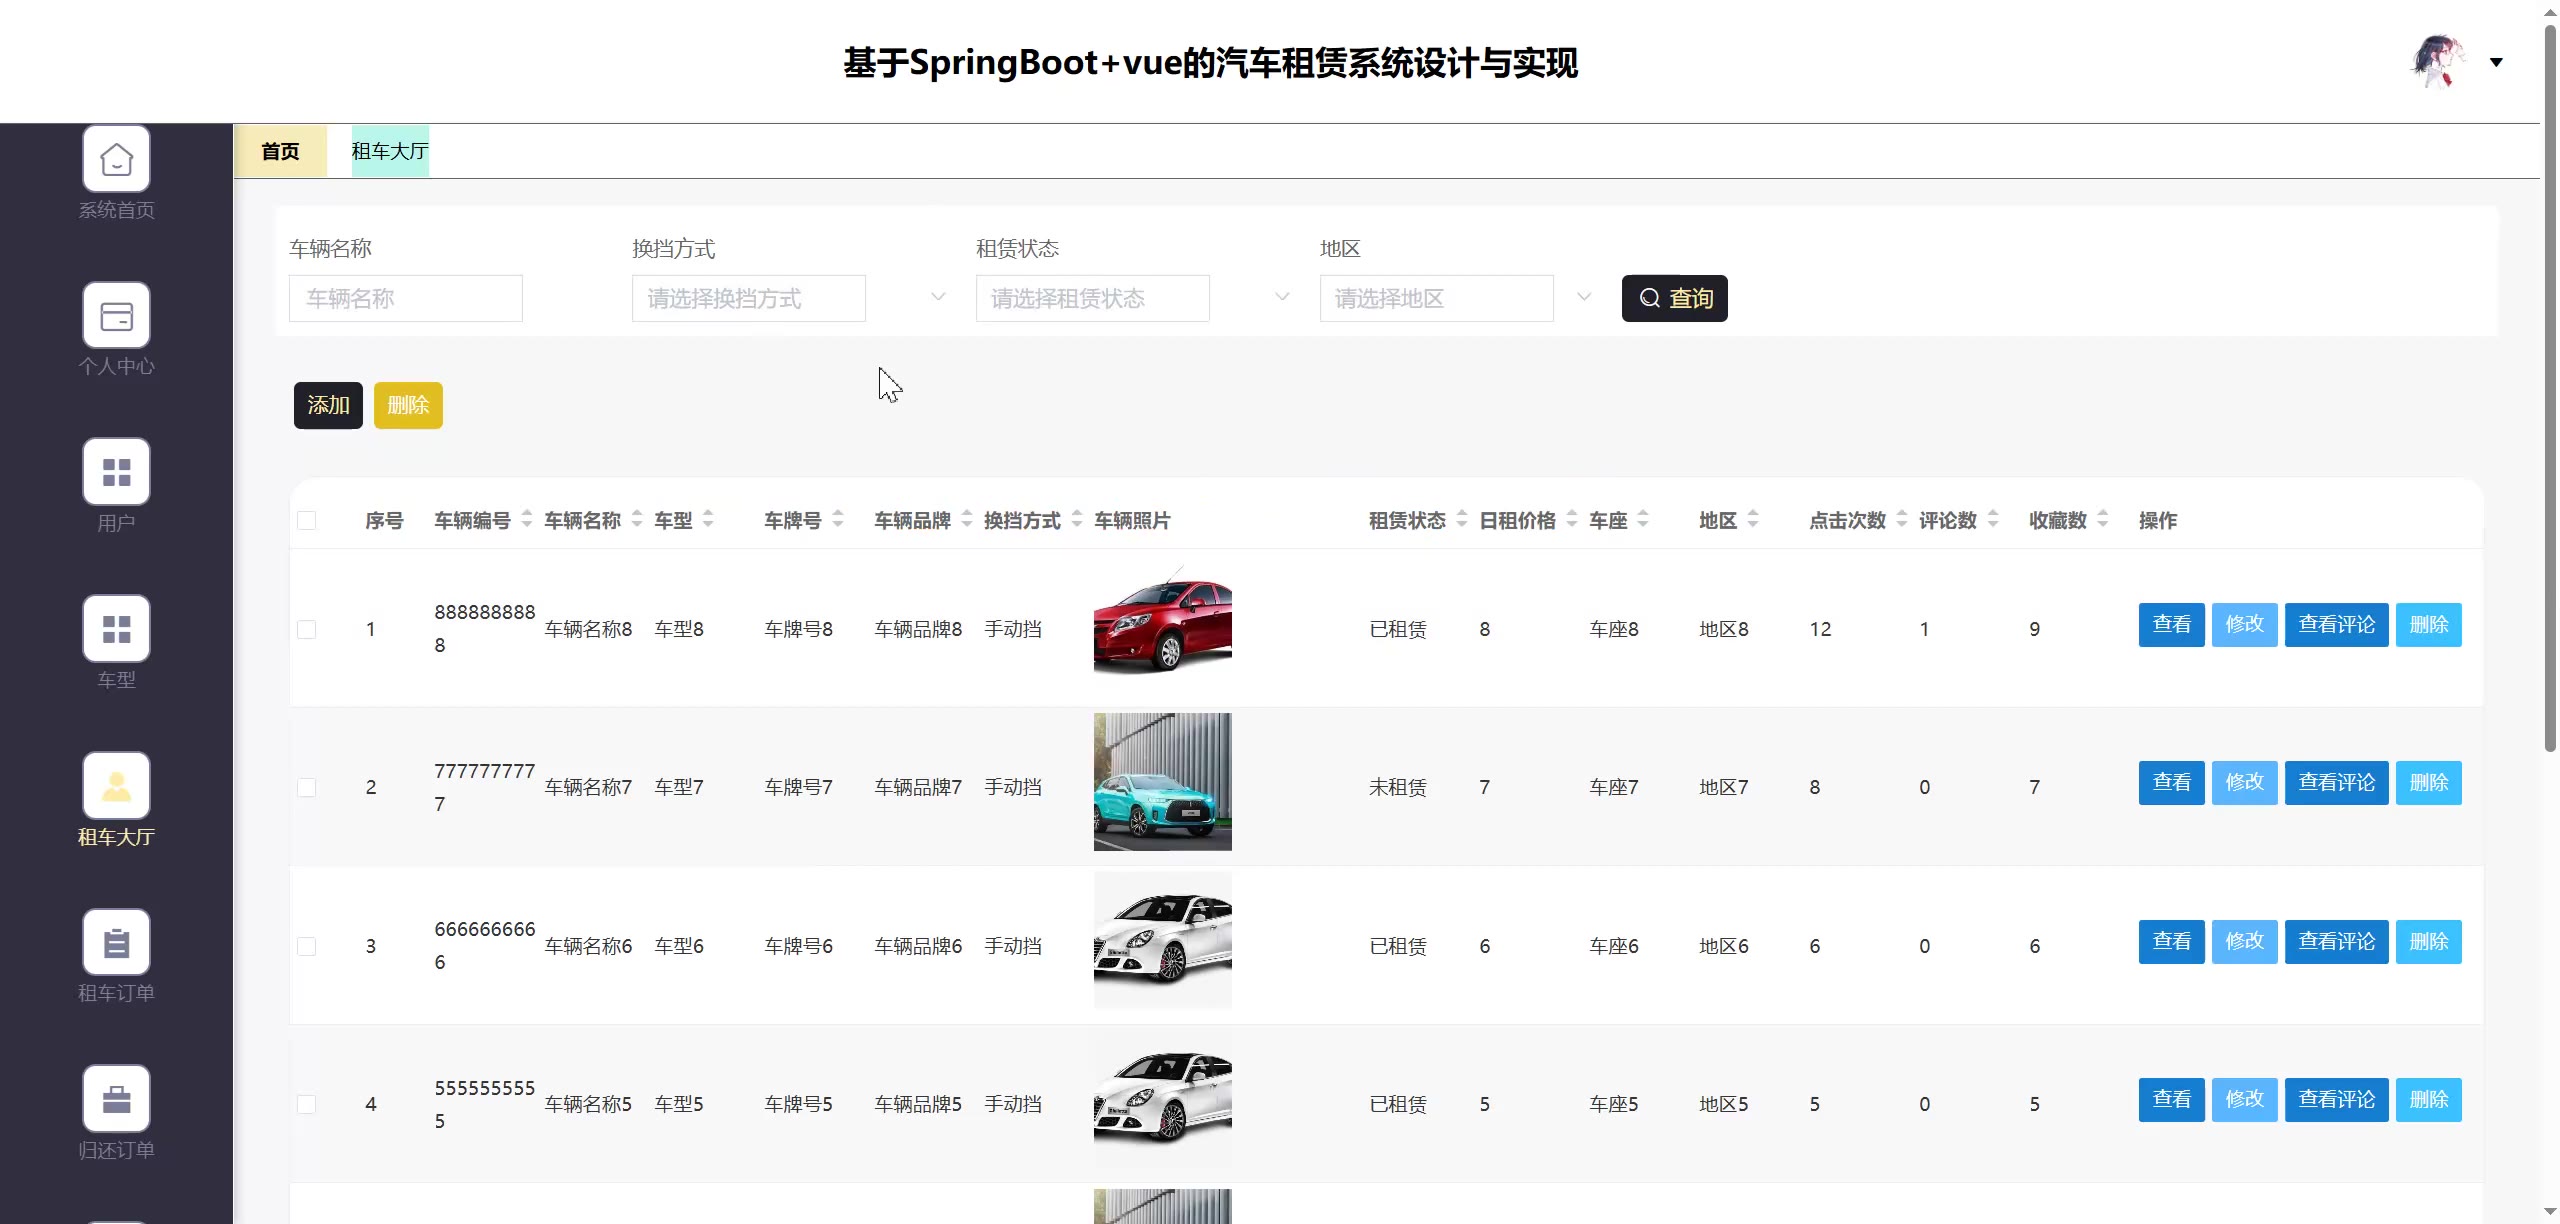Click 查看评论 for 车辆名称7
The width and height of the screenshot is (2560, 1224).
(x=2336, y=783)
